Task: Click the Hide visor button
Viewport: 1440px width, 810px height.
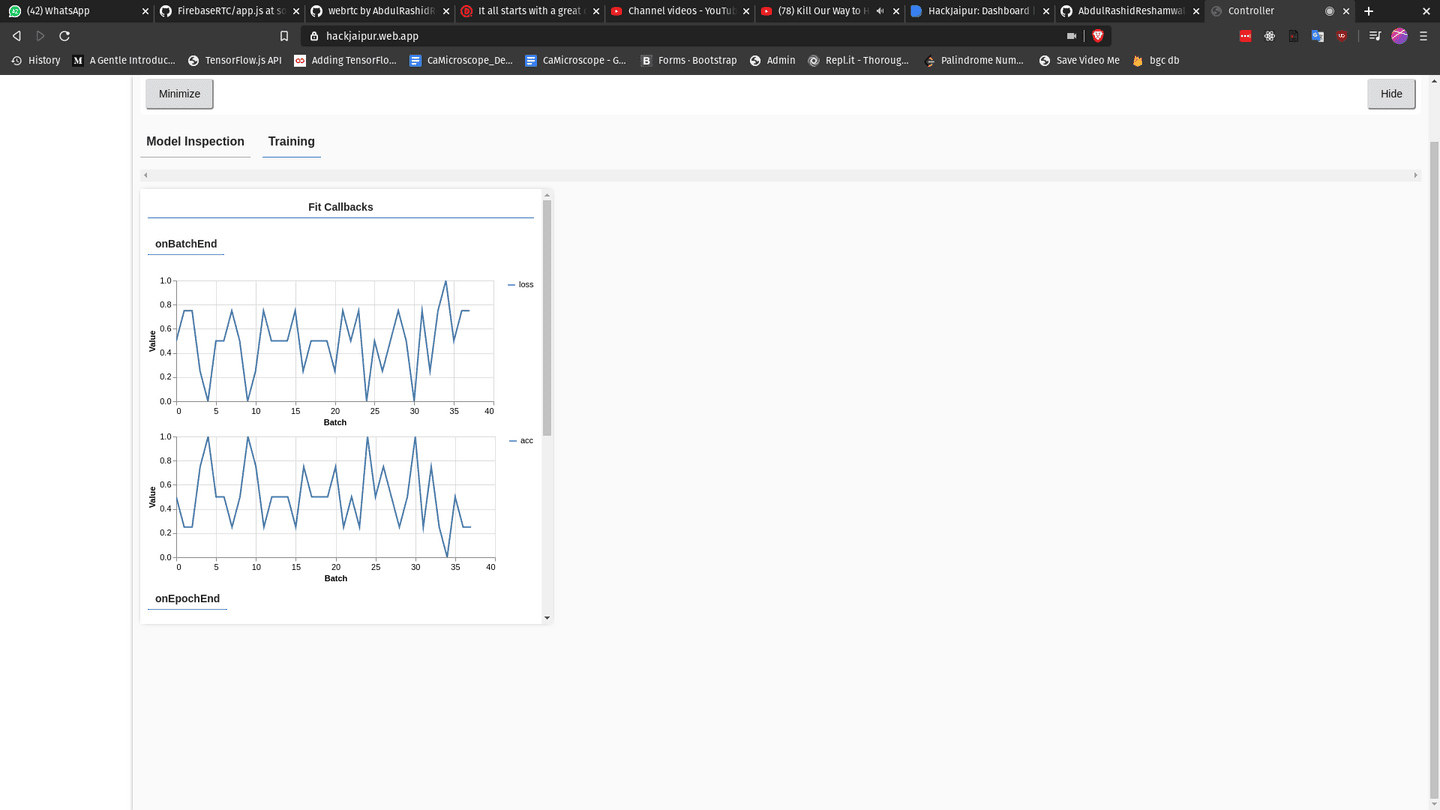Action: tap(1391, 94)
